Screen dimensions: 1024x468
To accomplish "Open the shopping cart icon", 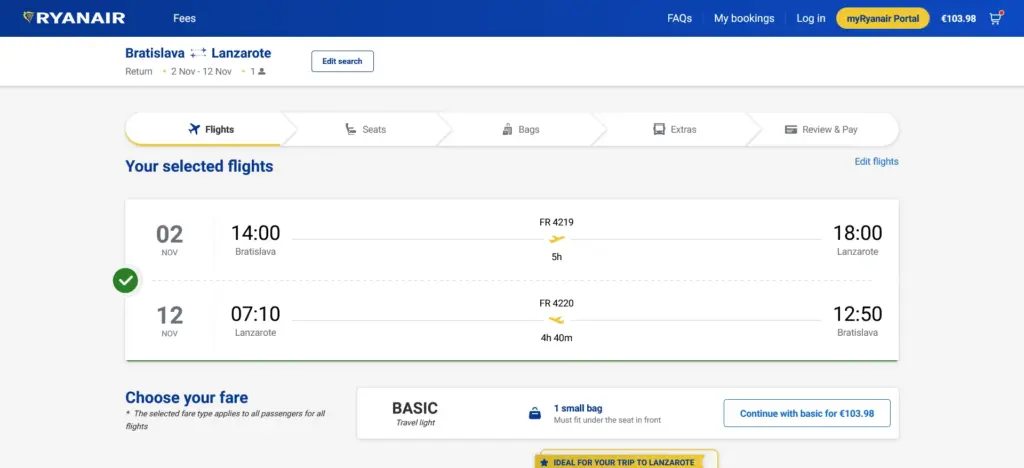I will (995, 18).
